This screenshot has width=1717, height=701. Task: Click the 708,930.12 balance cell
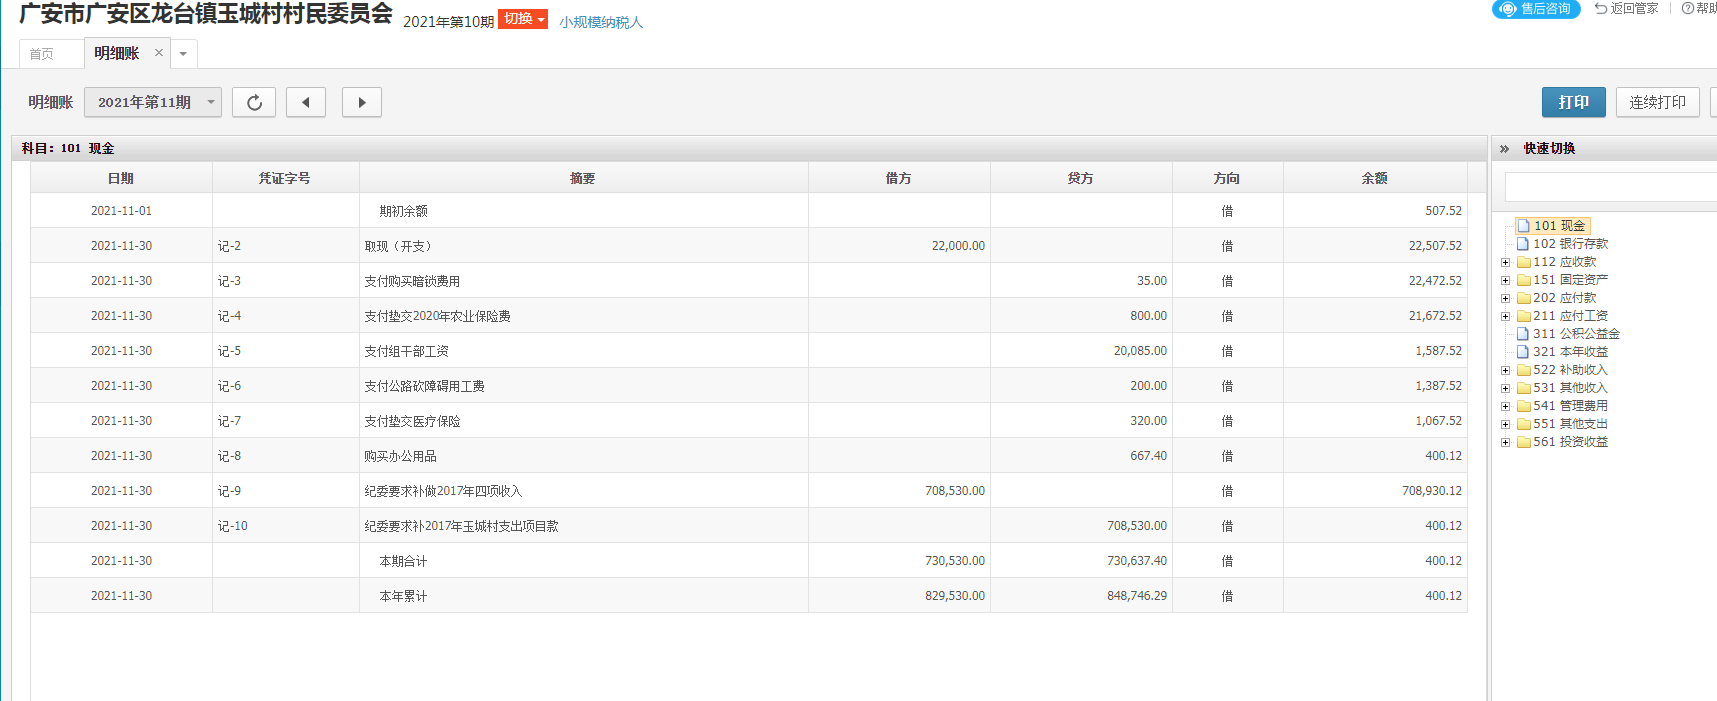[x=1375, y=491]
